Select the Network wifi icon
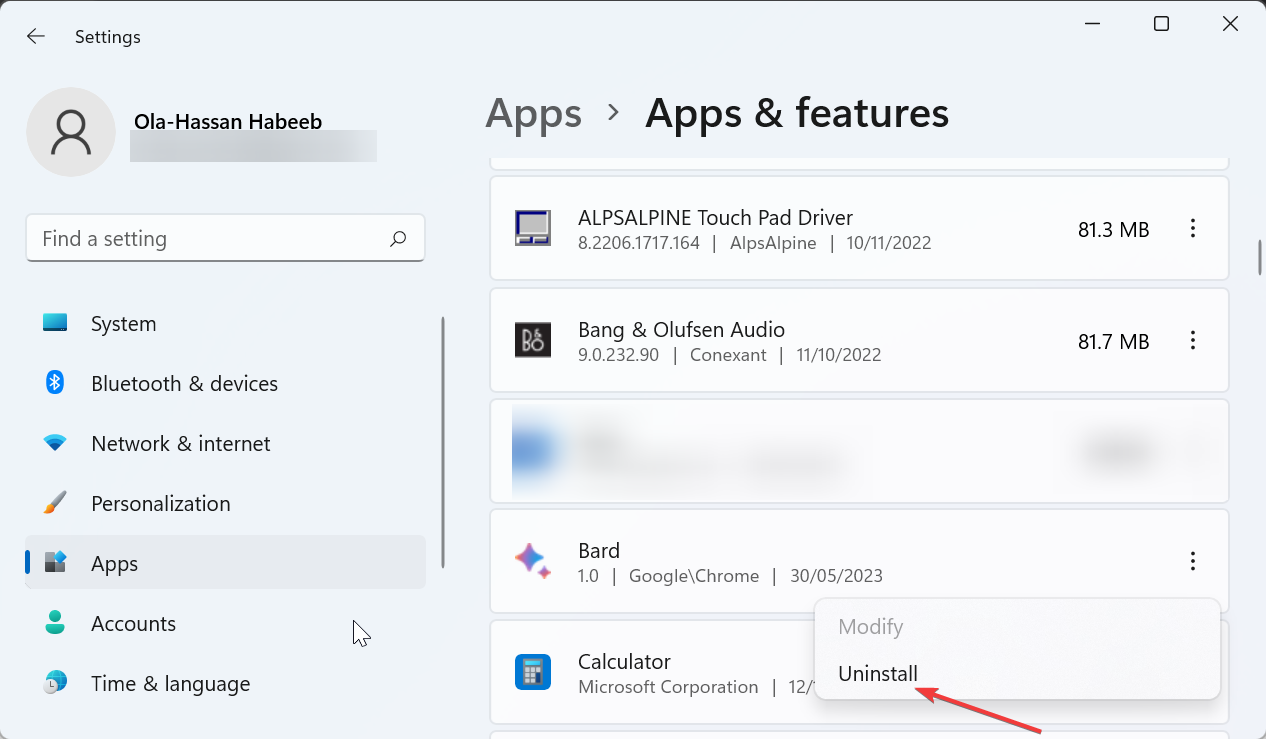Viewport: 1266px width, 739px height. point(55,443)
